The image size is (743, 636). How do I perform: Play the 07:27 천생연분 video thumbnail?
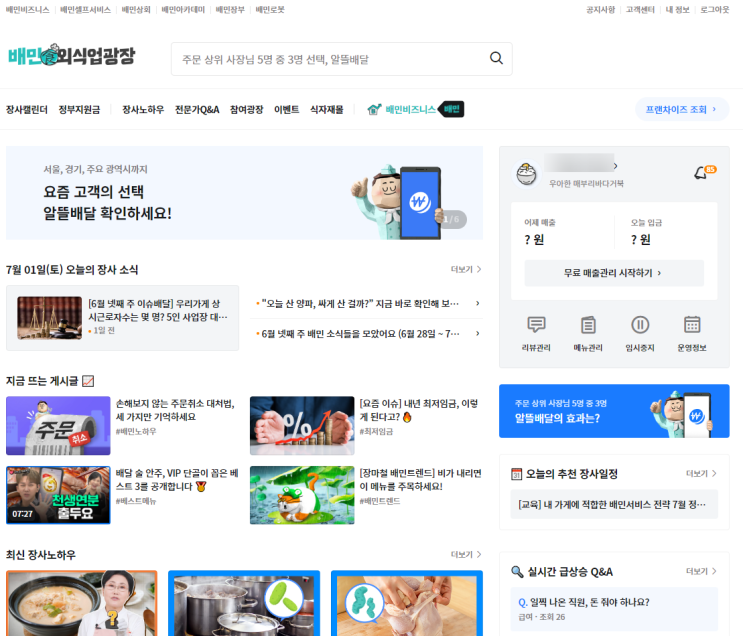[x=58, y=495]
